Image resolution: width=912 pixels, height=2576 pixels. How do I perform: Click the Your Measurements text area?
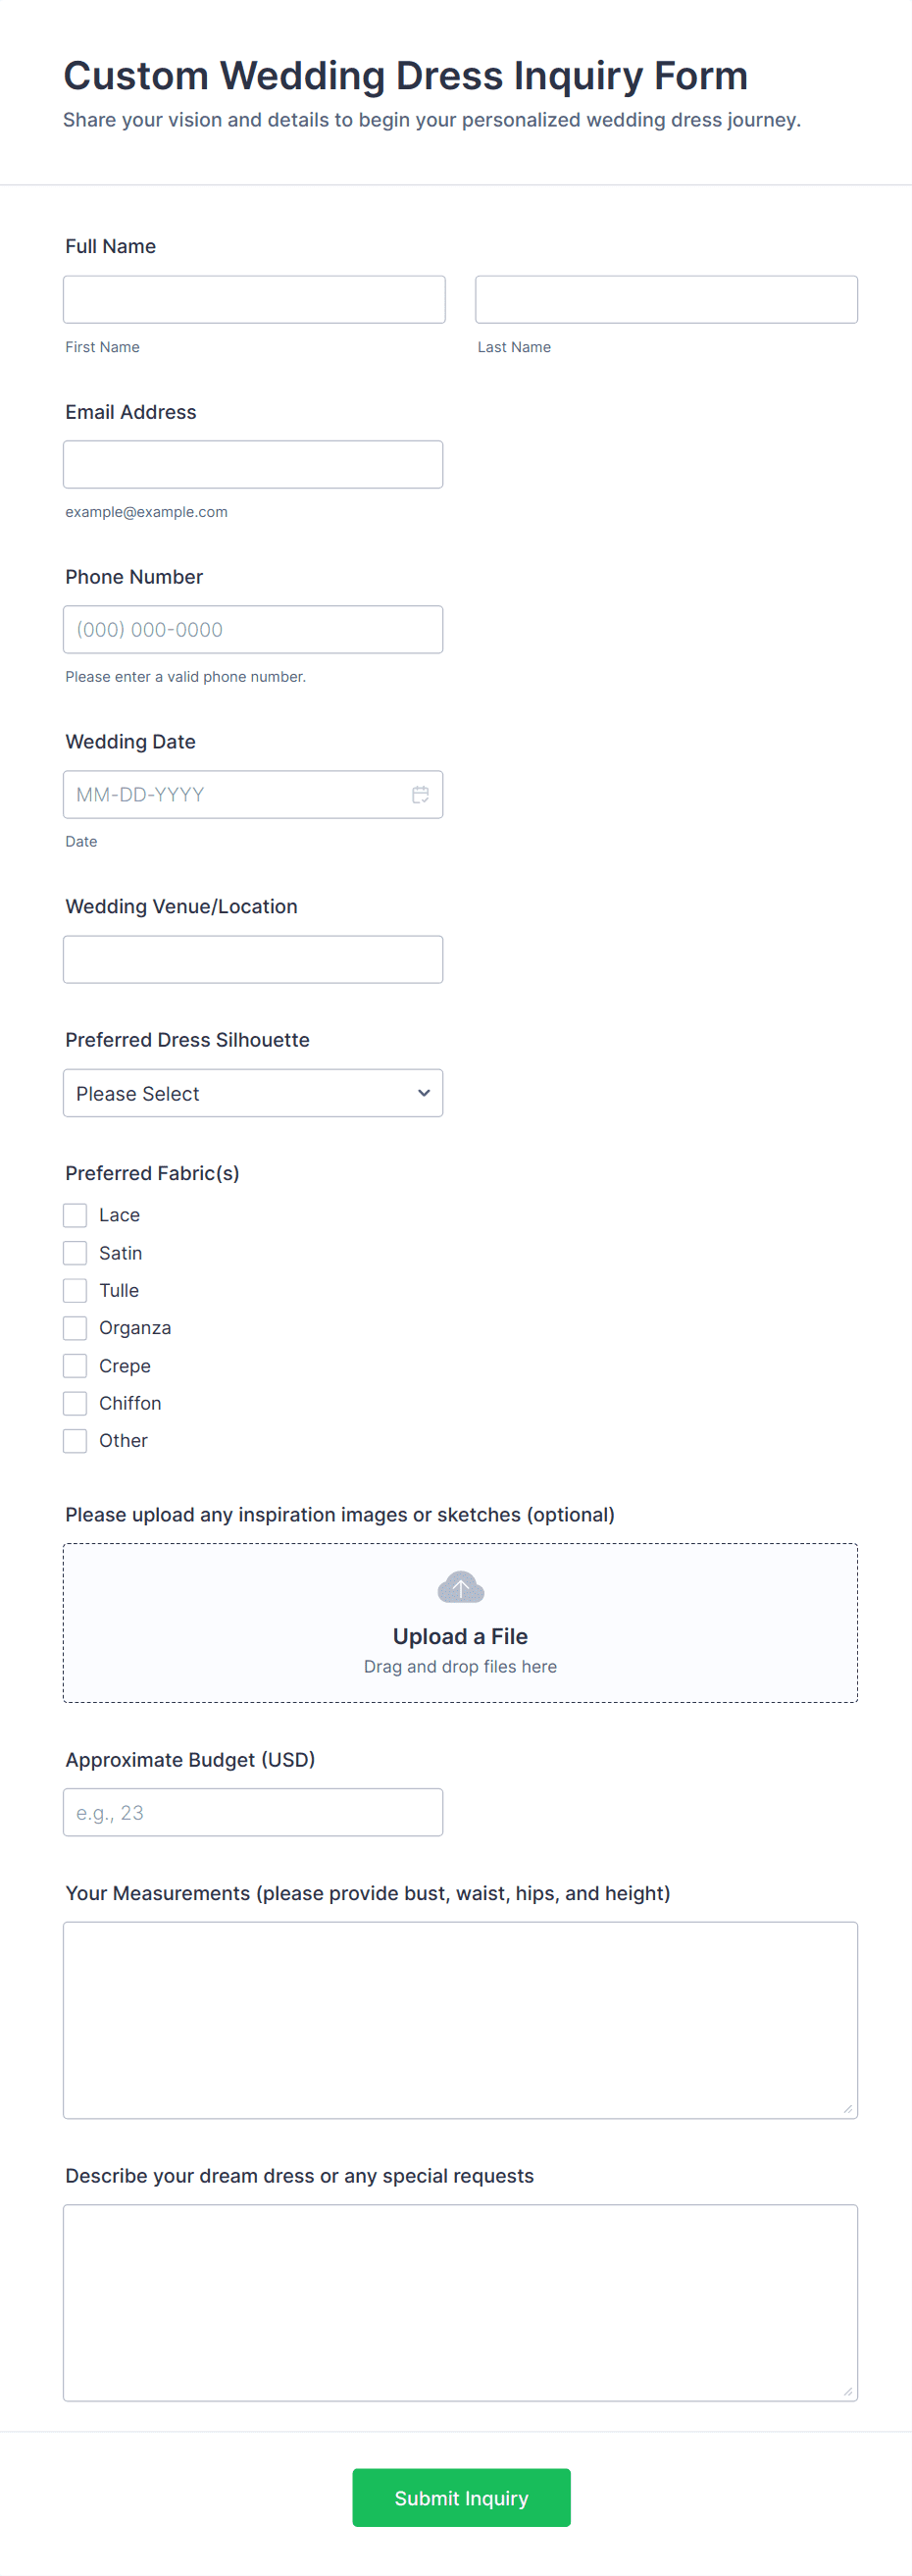tap(460, 2020)
